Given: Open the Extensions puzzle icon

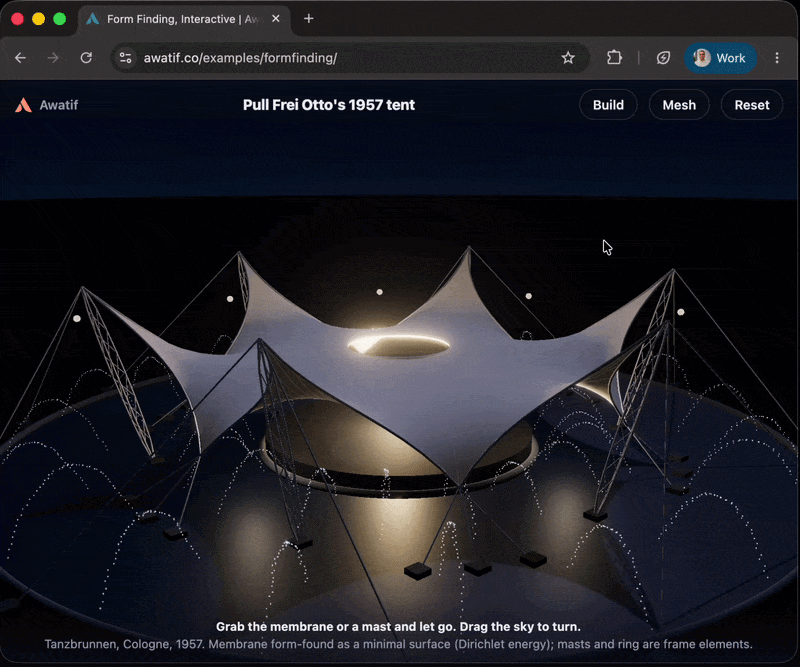Looking at the screenshot, I should [x=614, y=58].
